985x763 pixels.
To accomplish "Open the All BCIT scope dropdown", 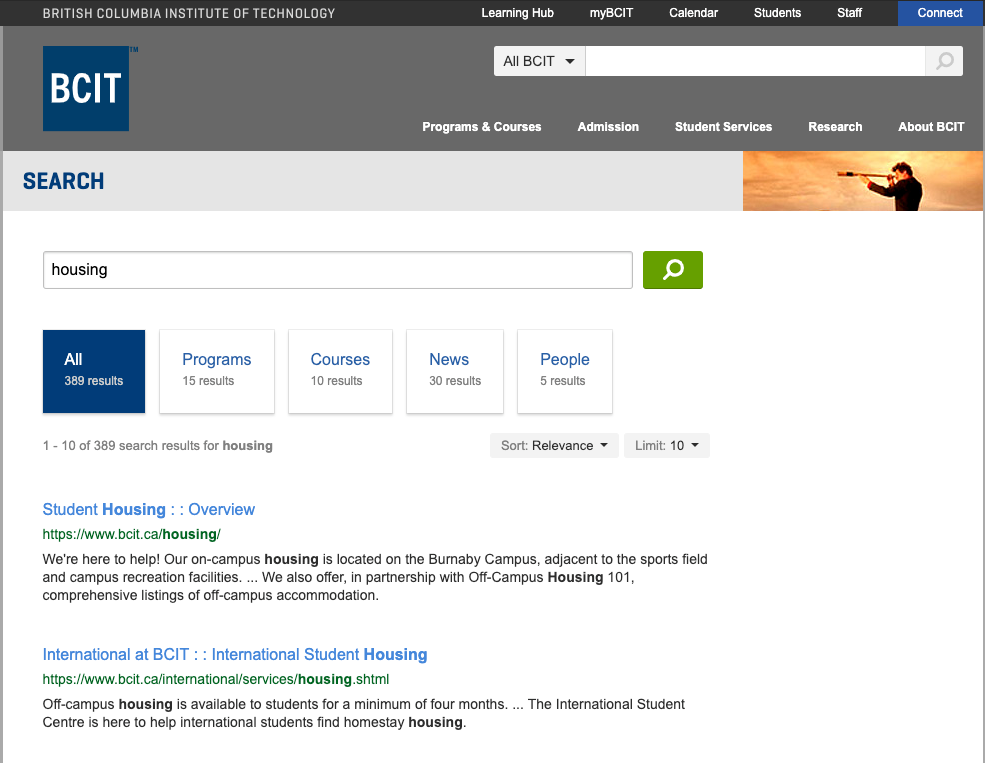I will [x=540, y=61].
